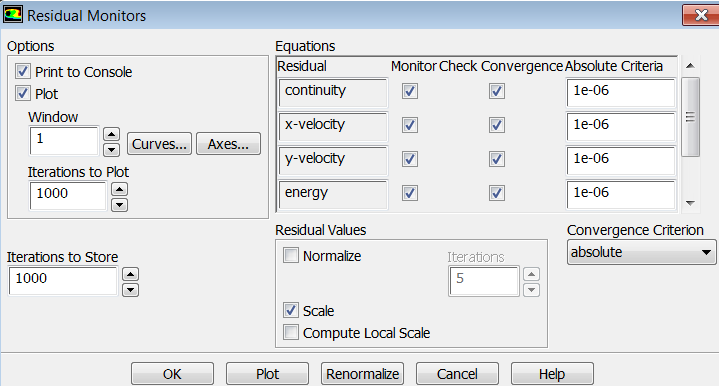This screenshot has height=386, width=719.
Task: Decrease Residual Values Iterations stepper
Action: (531, 290)
